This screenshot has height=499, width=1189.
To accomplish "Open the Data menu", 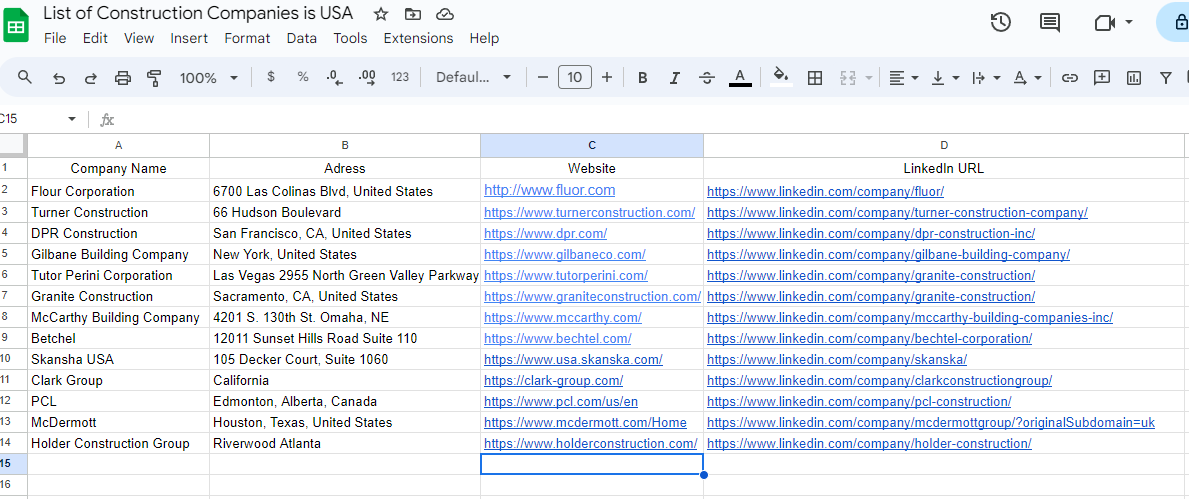I will 301,38.
